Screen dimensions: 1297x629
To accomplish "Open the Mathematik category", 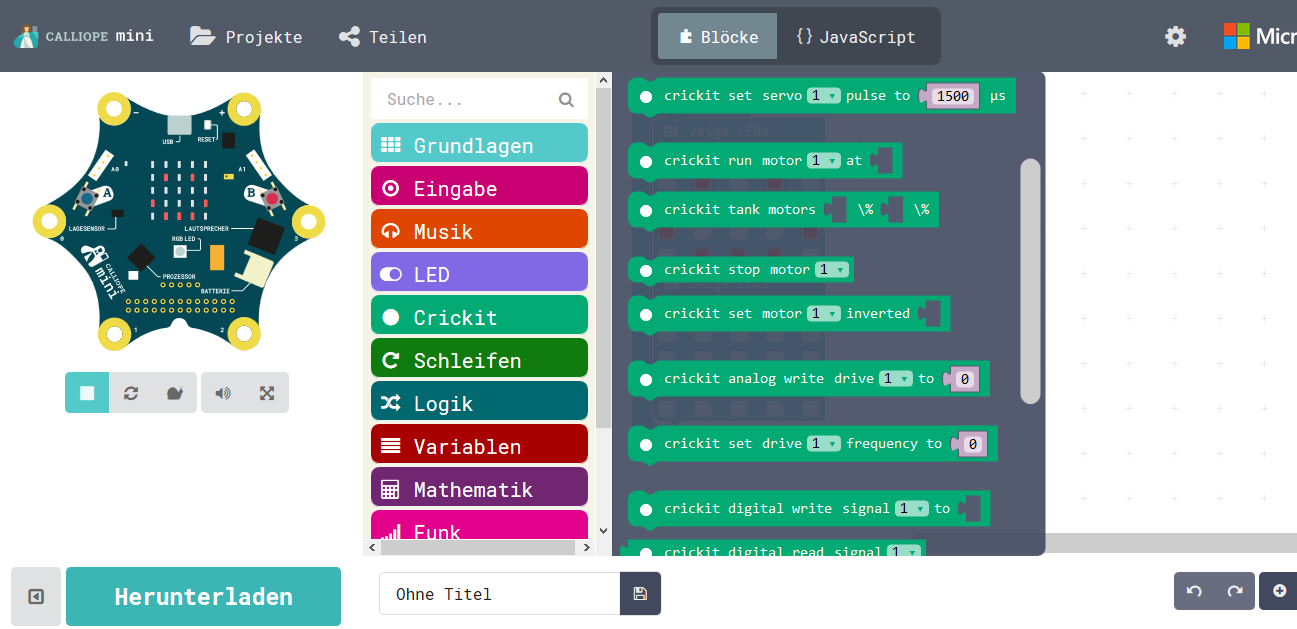I will tap(479, 487).
